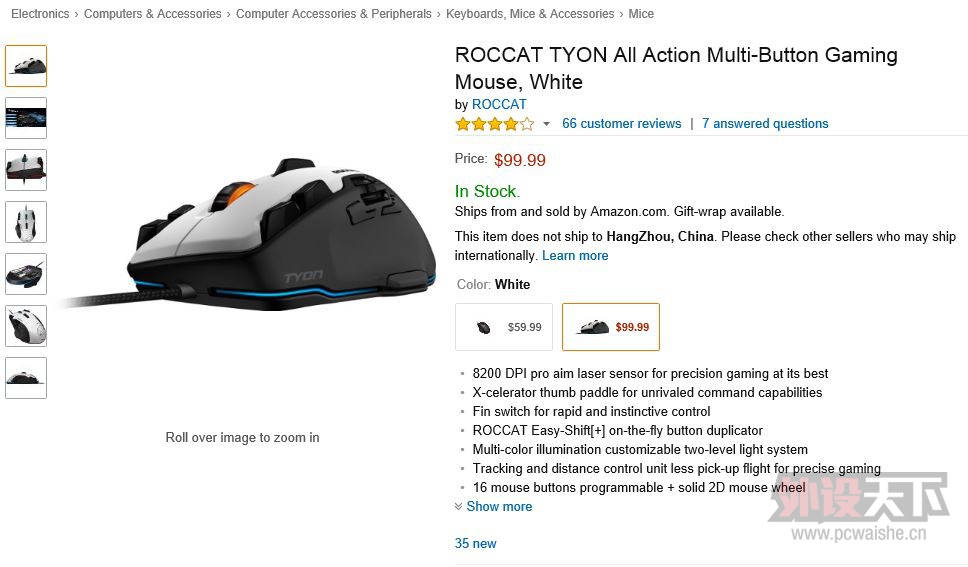Visit the ROCCAT brand link
This screenshot has height=567, width=968.
click(x=499, y=104)
